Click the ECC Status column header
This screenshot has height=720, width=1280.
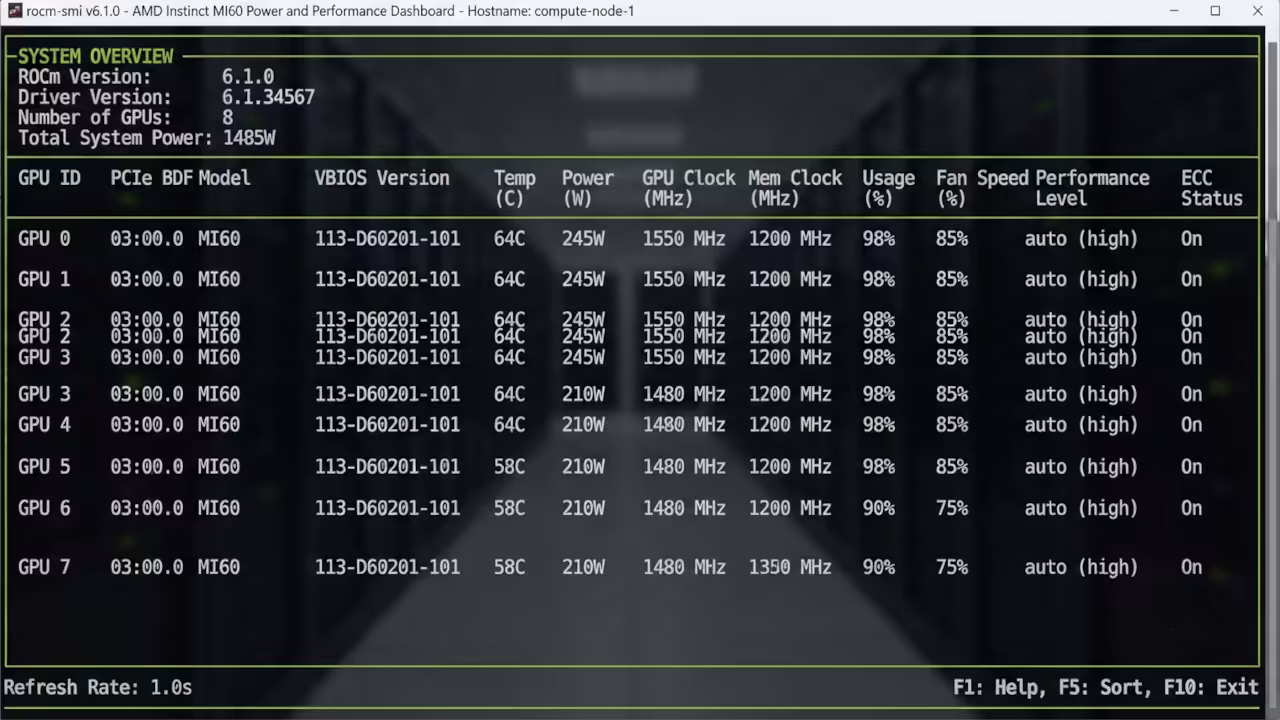click(1212, 188)
